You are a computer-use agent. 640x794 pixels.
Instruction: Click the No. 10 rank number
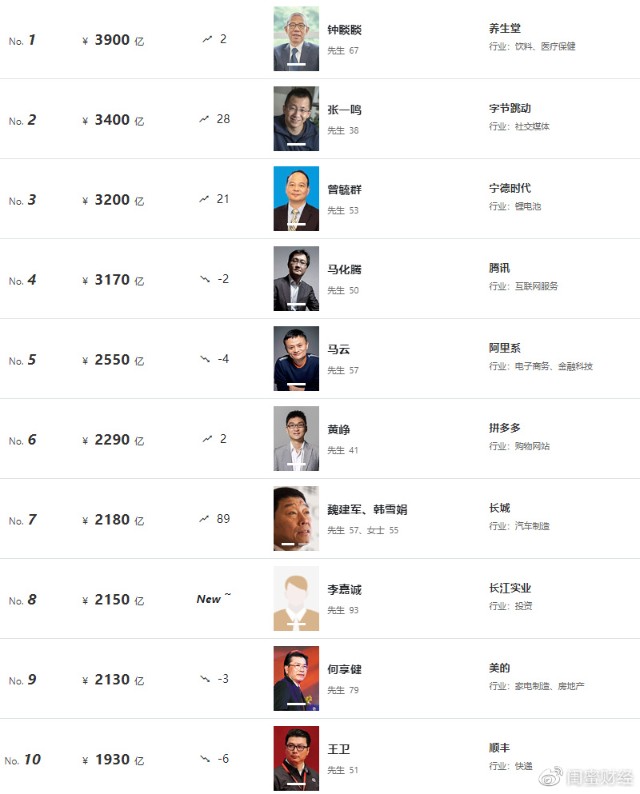click(23, 760)
